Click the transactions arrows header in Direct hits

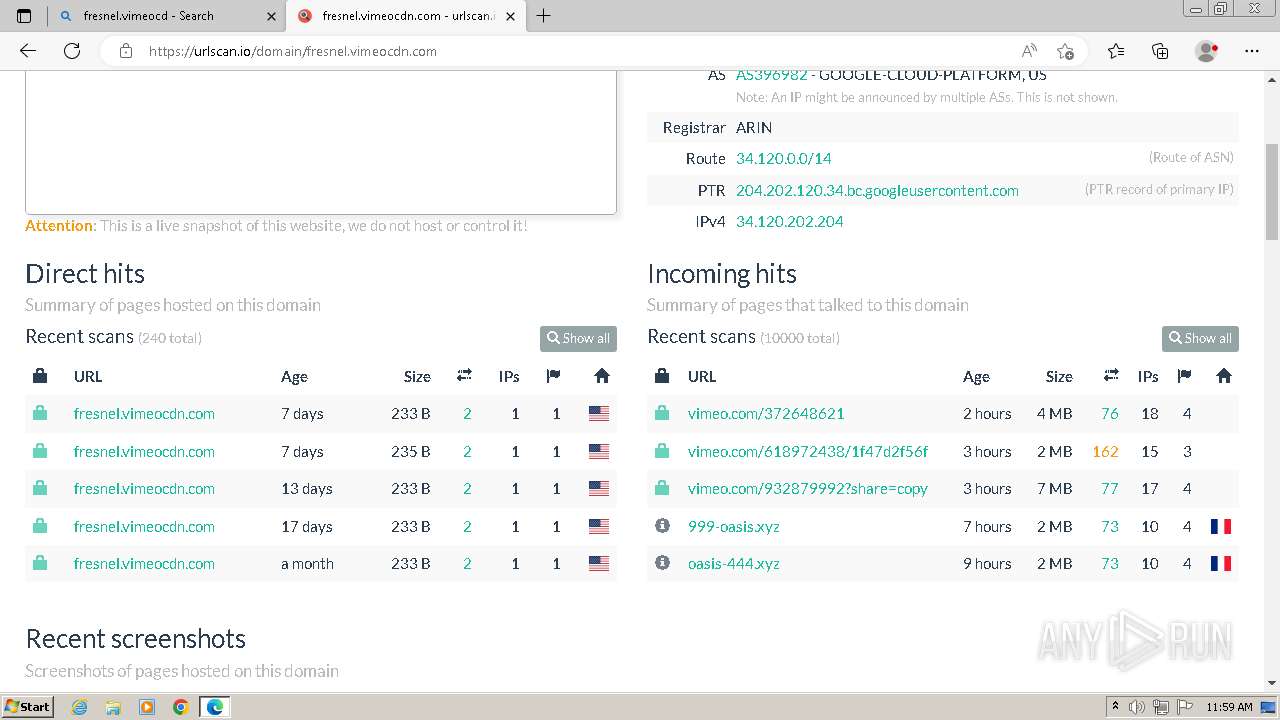(464, 376)
